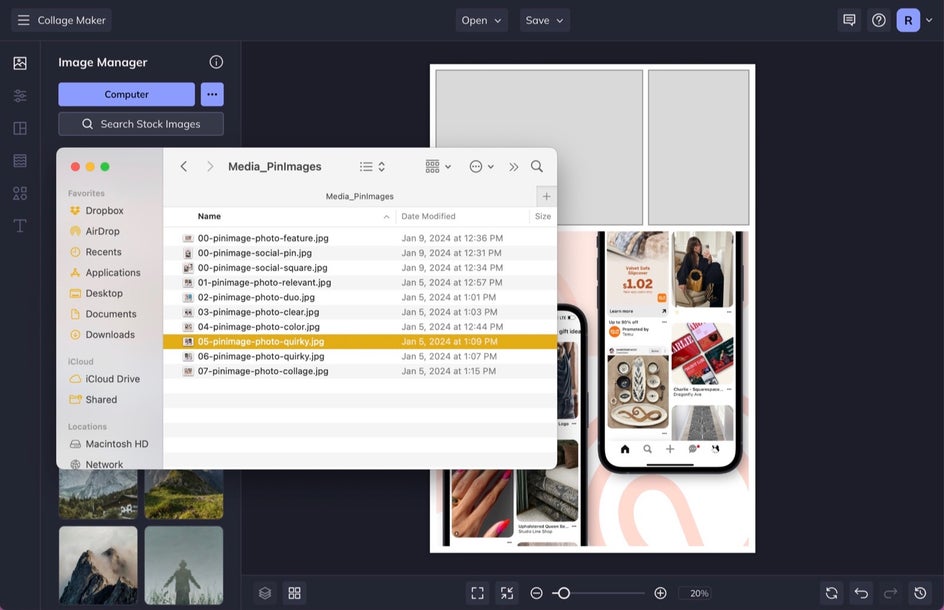Click the help question mark icon
The image size is (944, 610).
coord(879,20)
